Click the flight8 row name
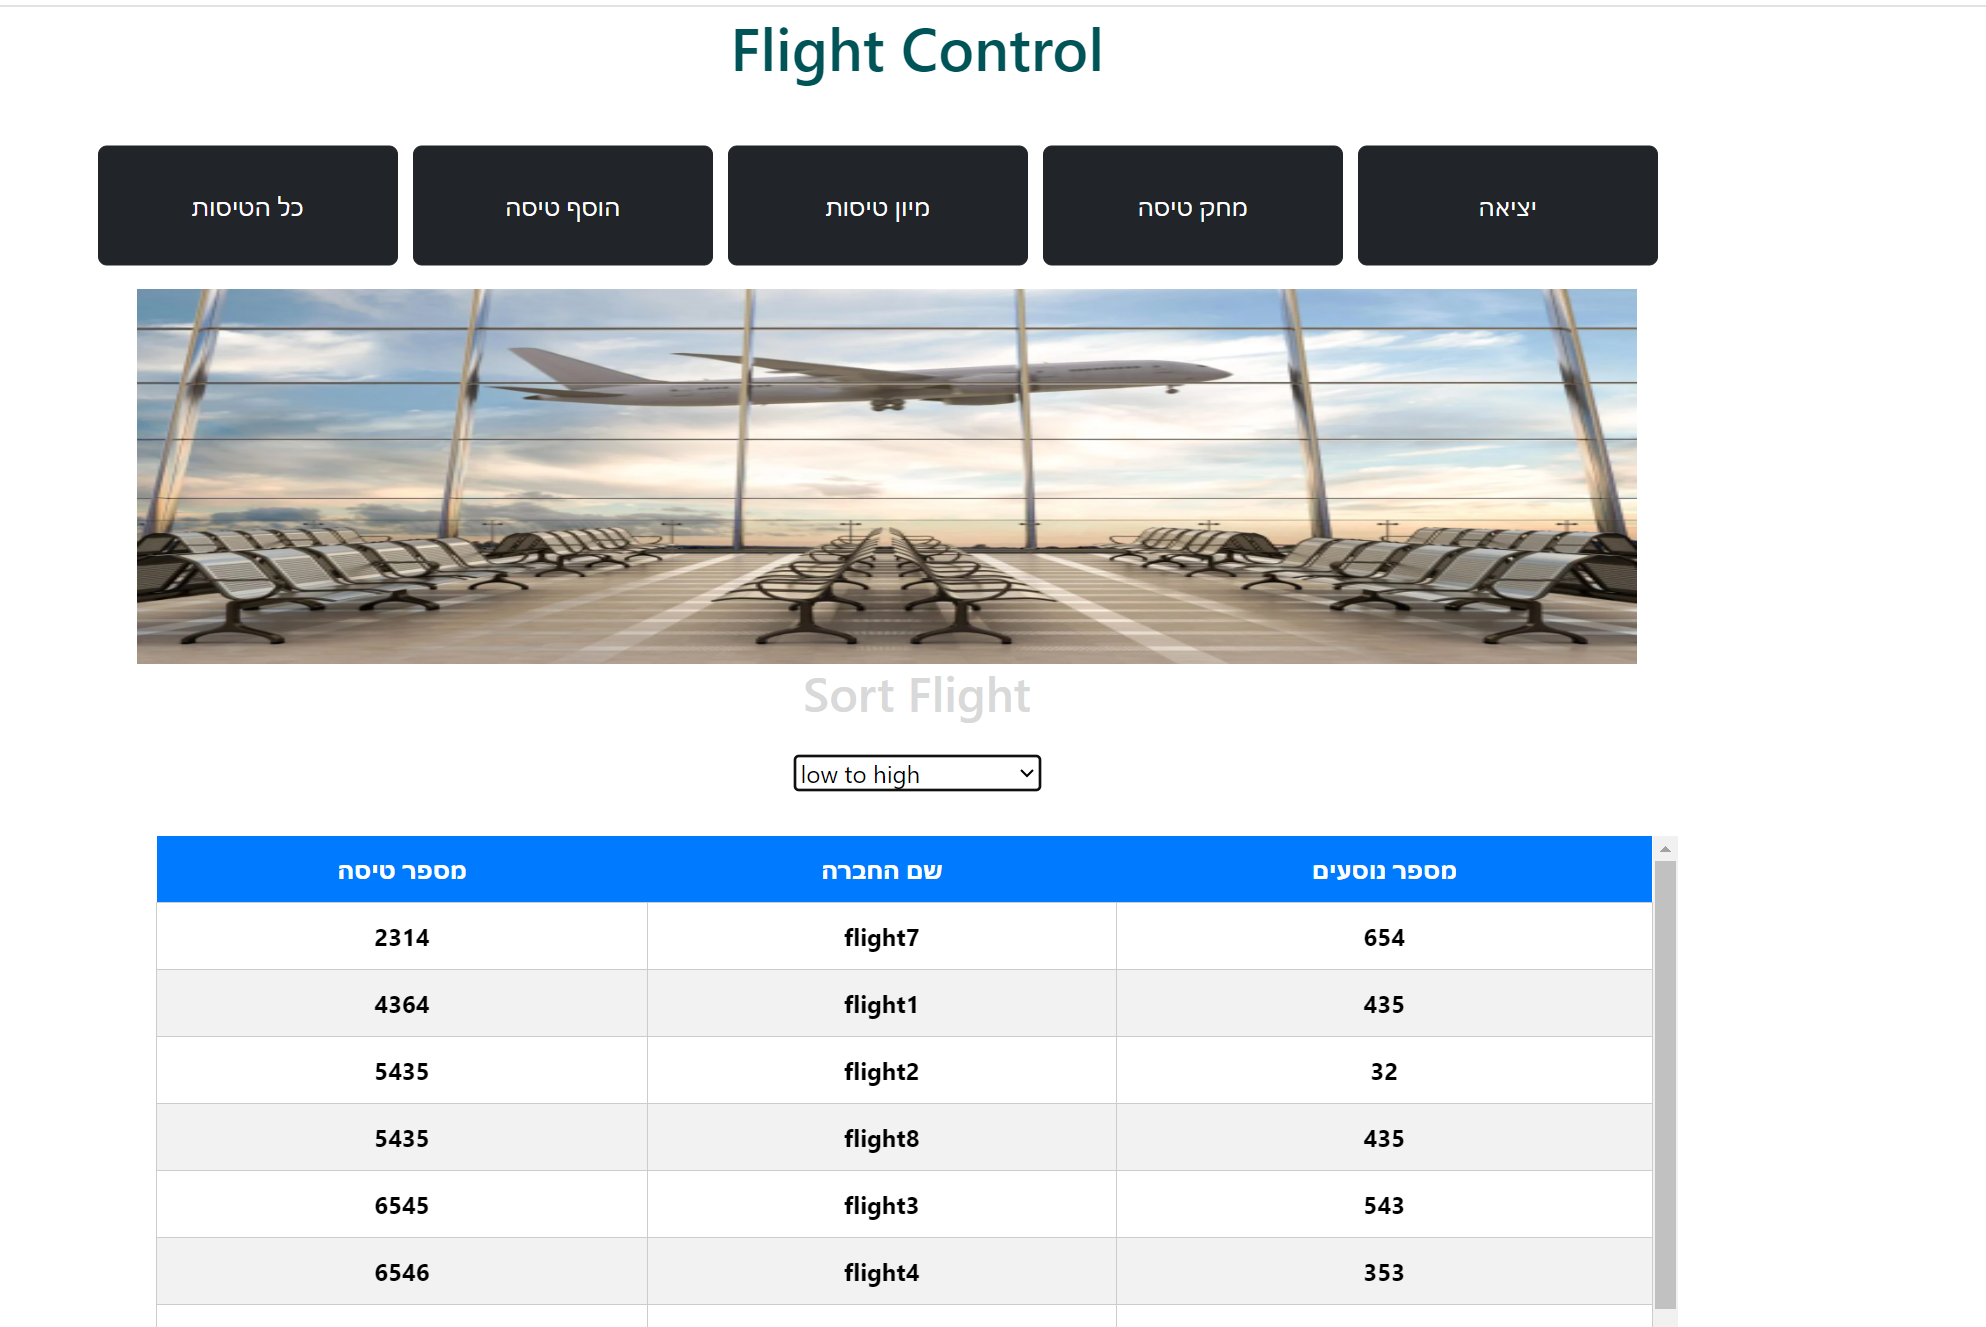 (882, 1138)
